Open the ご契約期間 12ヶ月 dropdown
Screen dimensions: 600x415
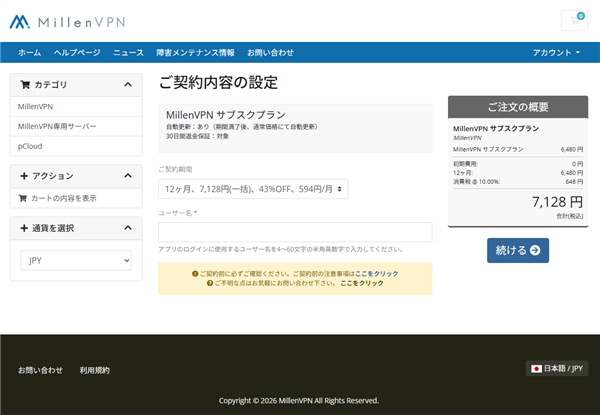tap(253, 189)
